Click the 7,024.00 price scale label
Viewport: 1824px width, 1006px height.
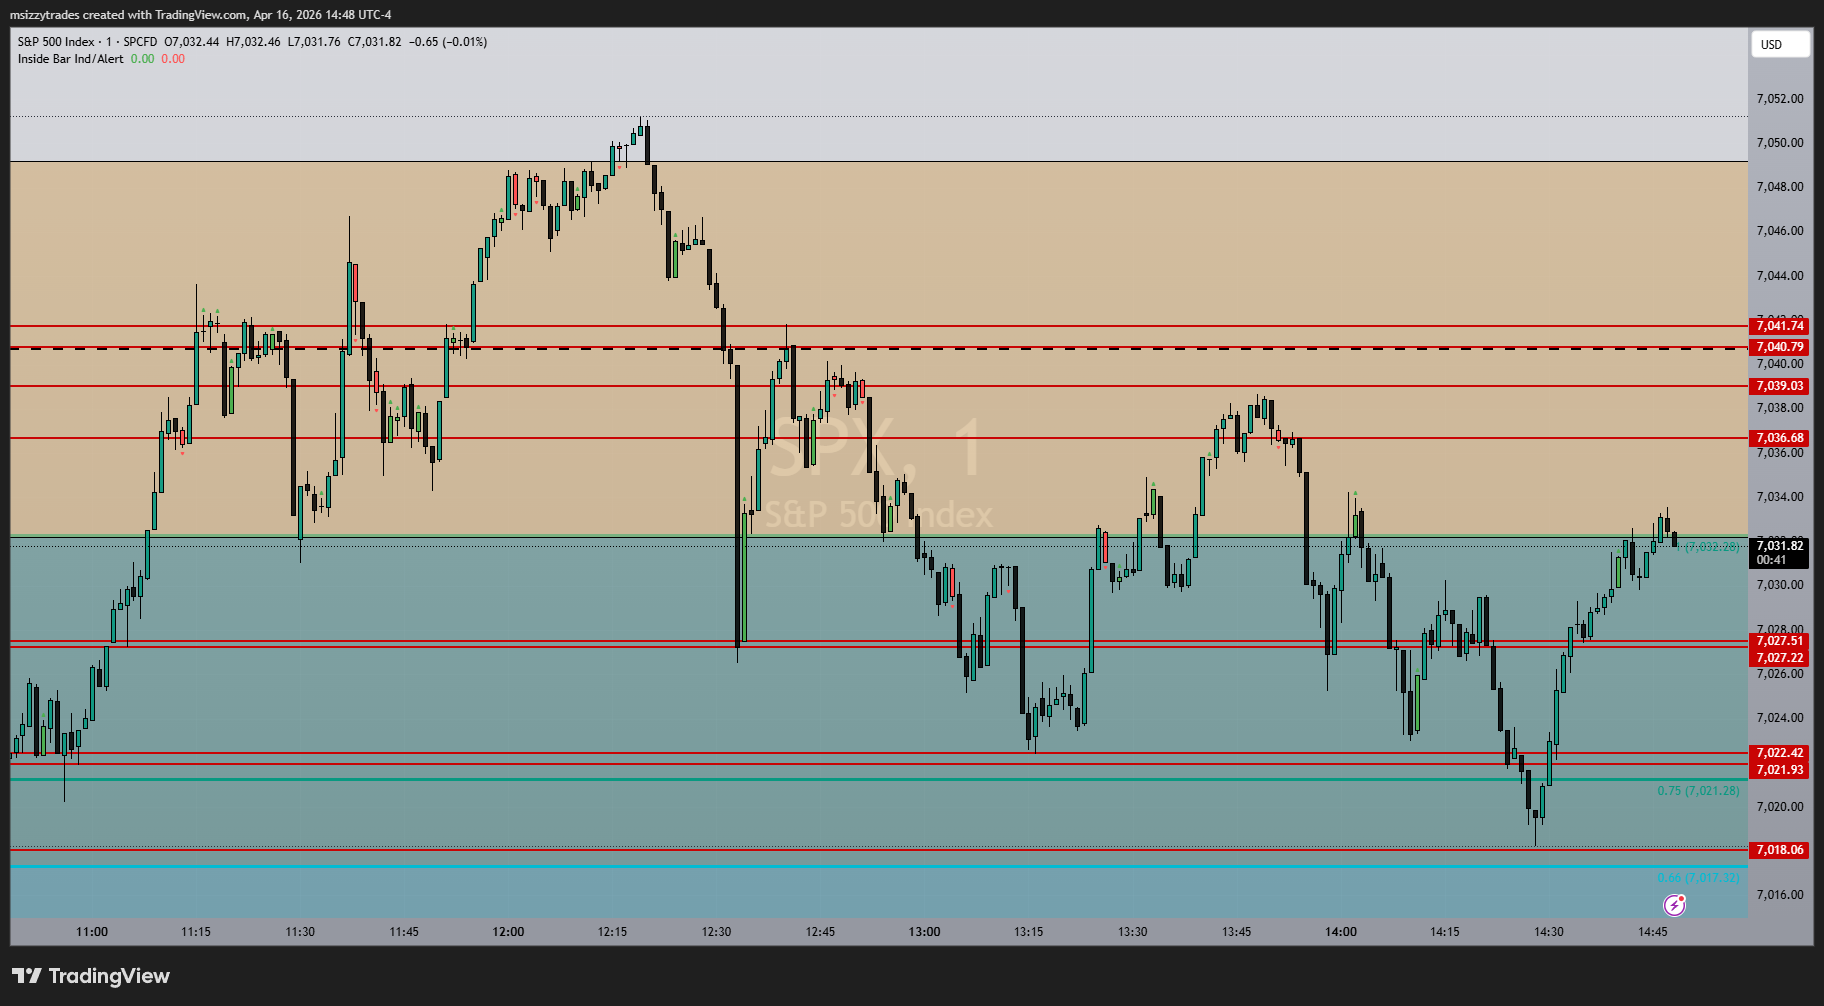[x=1780, y=718]
